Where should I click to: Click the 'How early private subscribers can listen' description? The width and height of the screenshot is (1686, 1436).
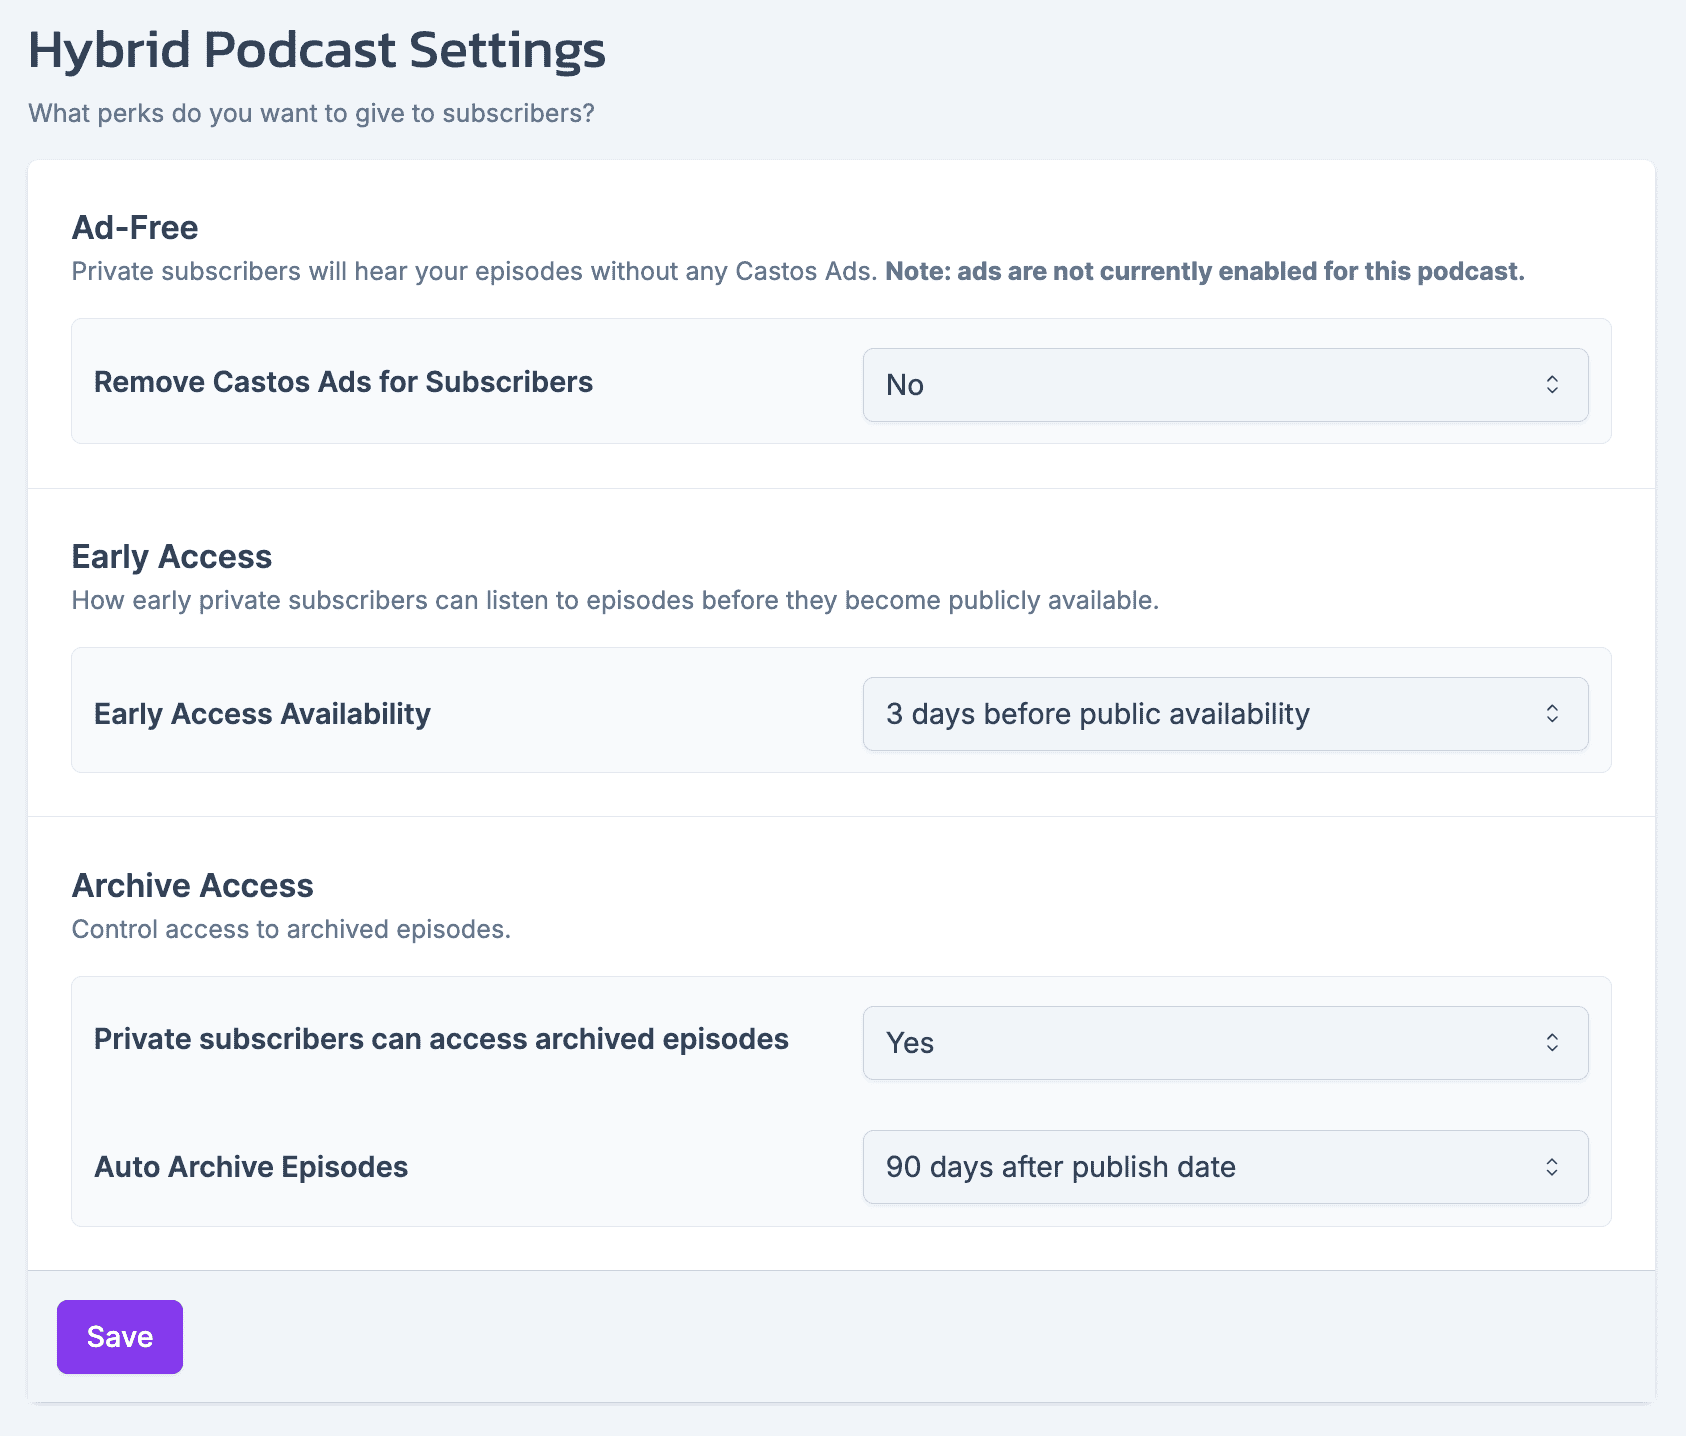pyautogui.click(x=615, y=601)
